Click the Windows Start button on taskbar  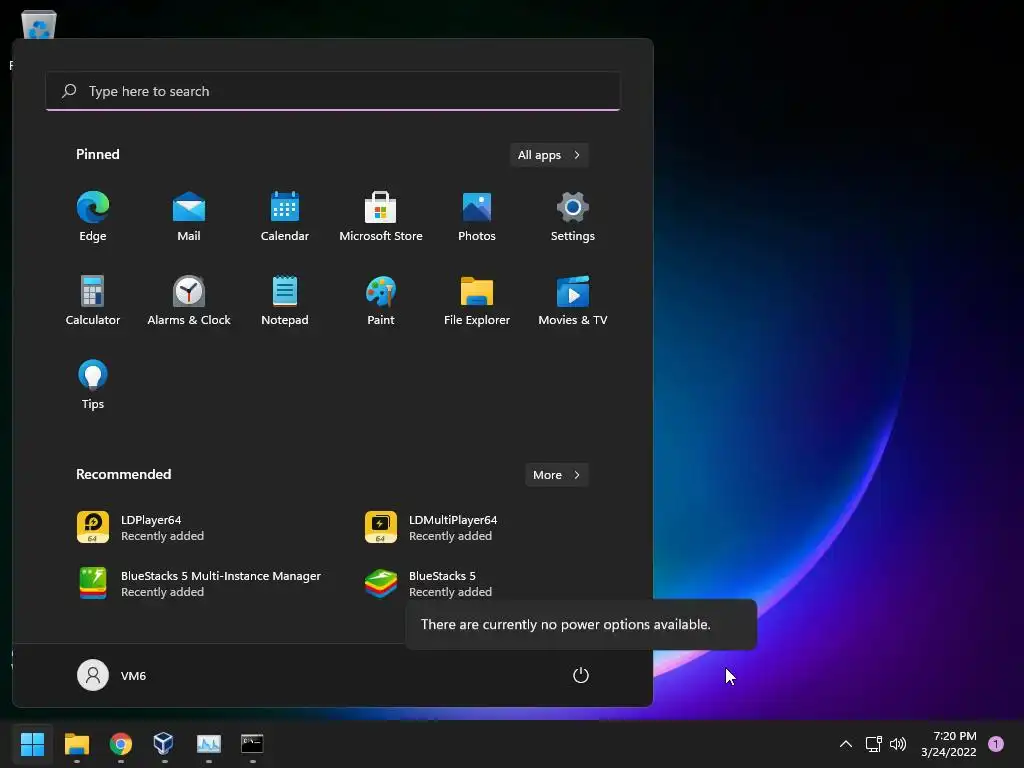[x=32, y=743]
